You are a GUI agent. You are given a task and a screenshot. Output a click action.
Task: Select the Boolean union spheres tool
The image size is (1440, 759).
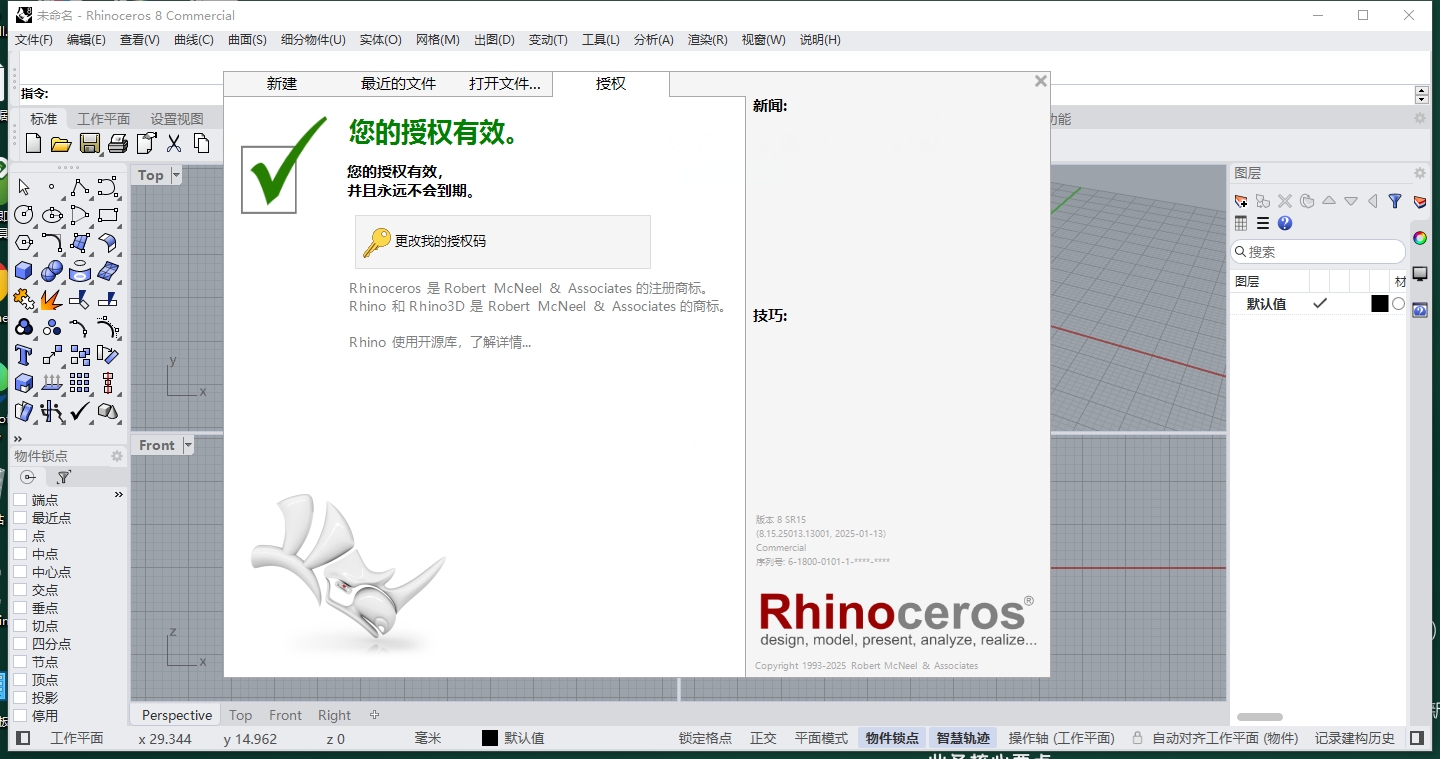tap(52, 271)
